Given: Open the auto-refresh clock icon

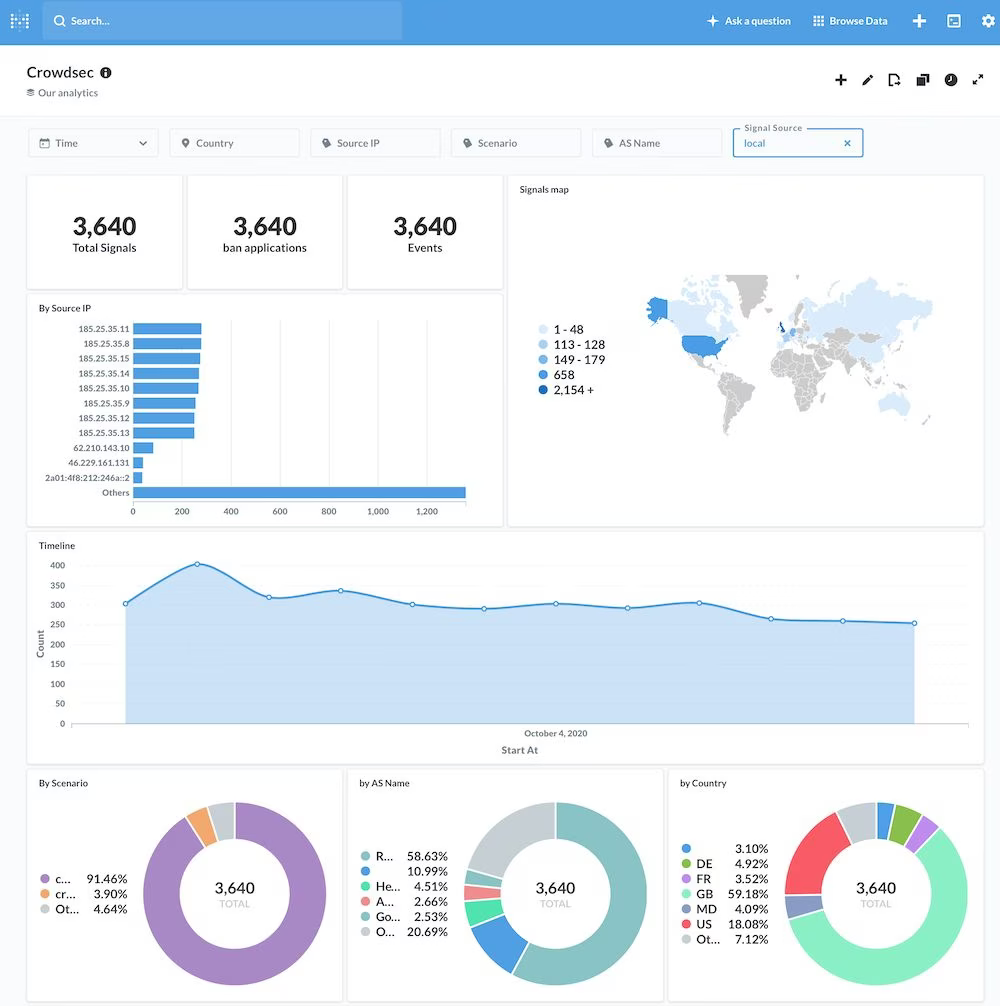Looking at the screenshot, I should 951,80.
